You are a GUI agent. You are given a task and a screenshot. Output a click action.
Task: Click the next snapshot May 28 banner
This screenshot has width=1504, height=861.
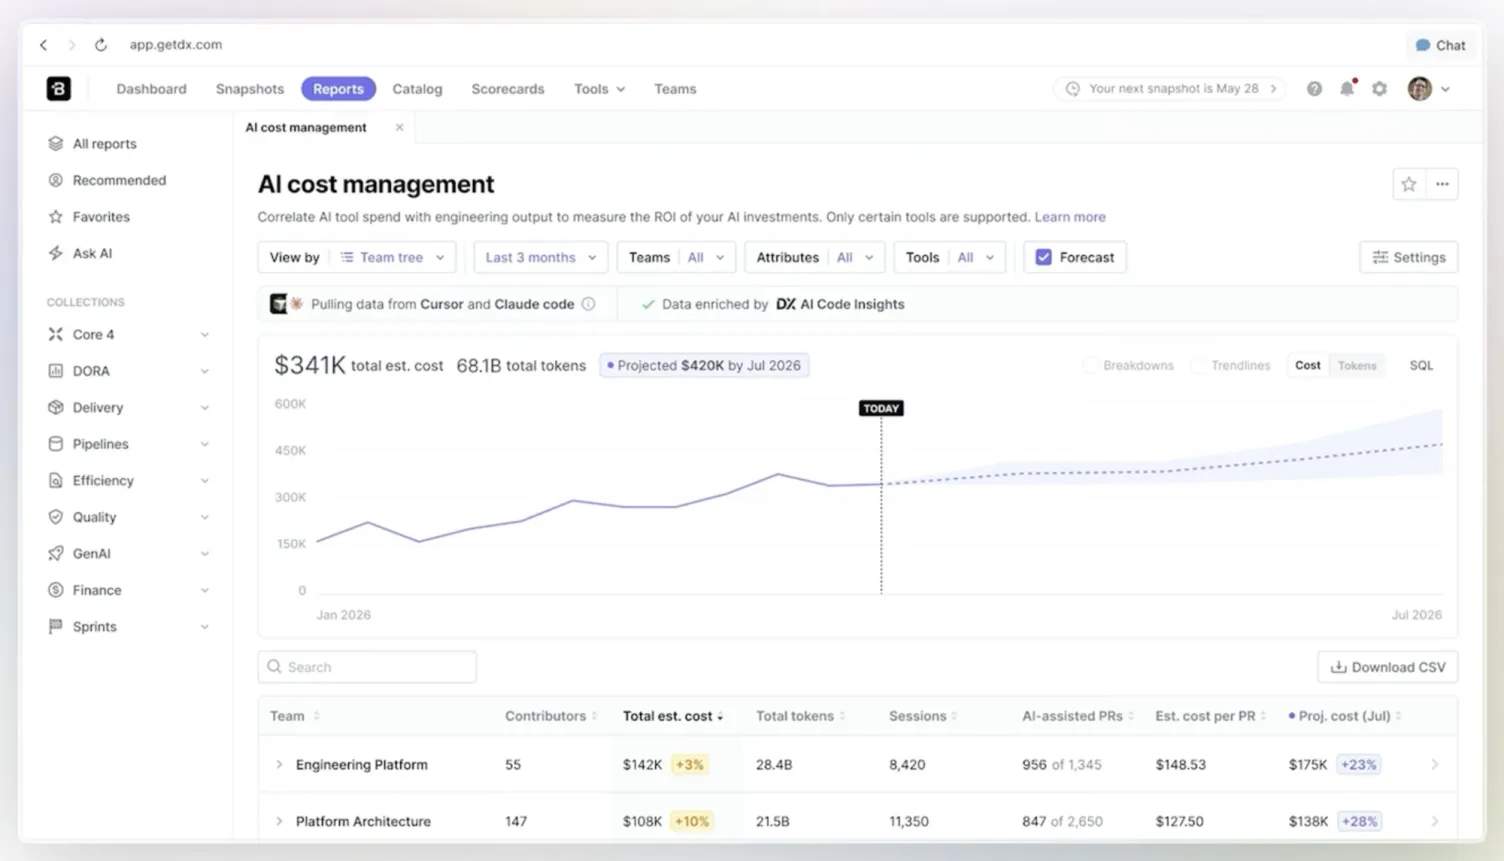[1170, 89]
